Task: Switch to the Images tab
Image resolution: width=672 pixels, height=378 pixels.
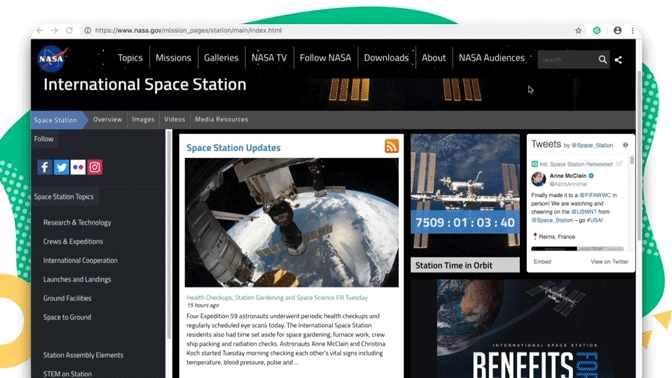Action: pos(143,120)
